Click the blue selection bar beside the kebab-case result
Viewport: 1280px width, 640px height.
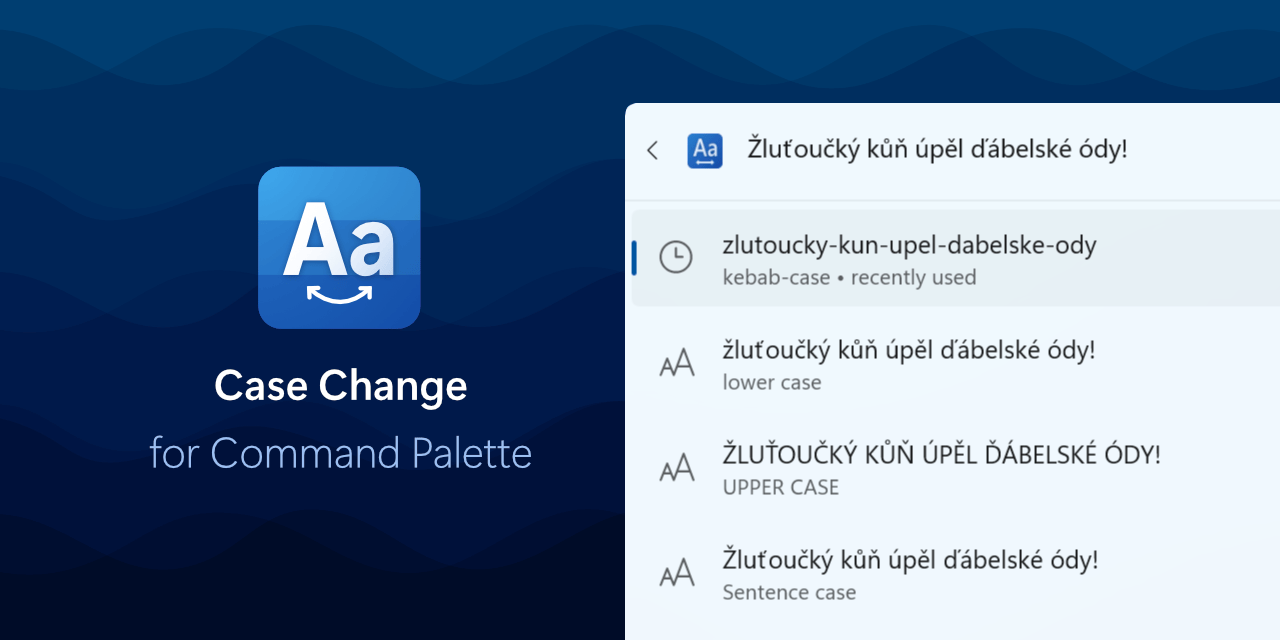tap(634, 258)
